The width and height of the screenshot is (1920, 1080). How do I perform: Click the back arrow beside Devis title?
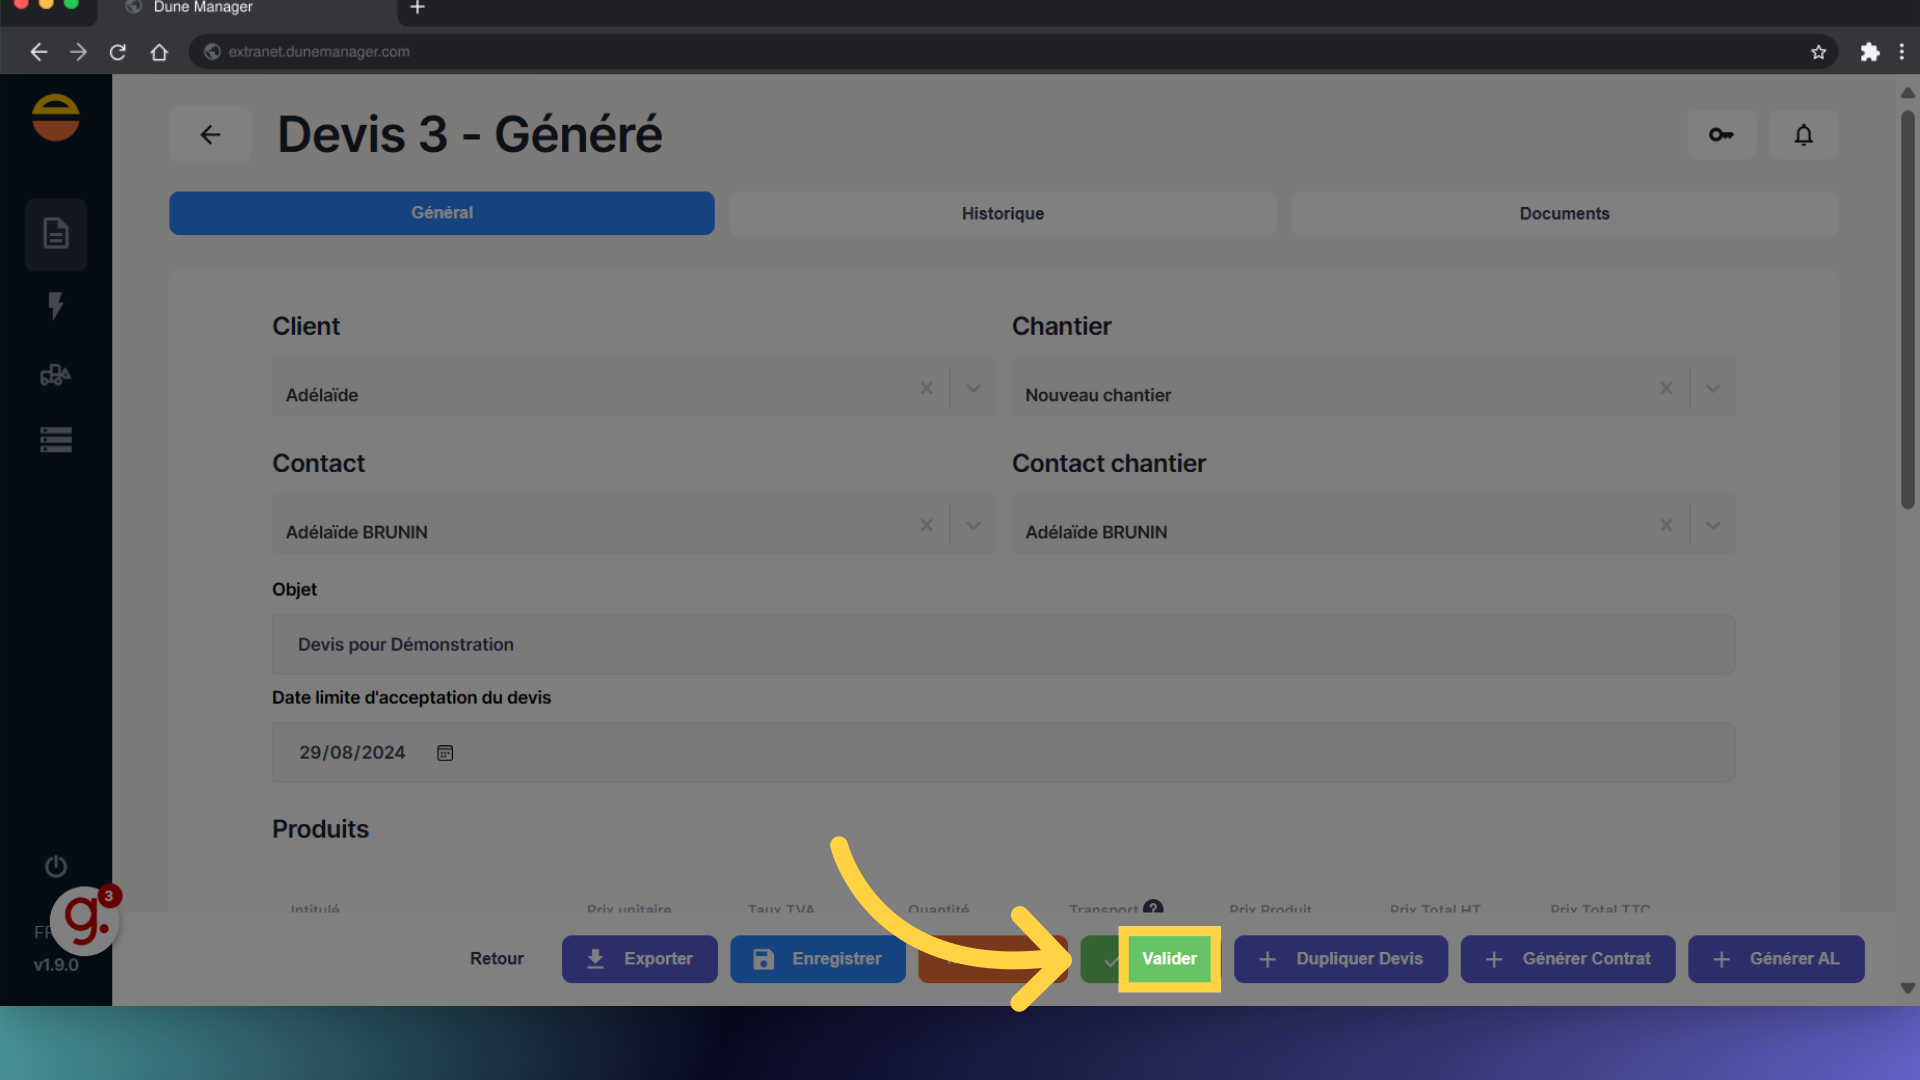click(210, 134)
